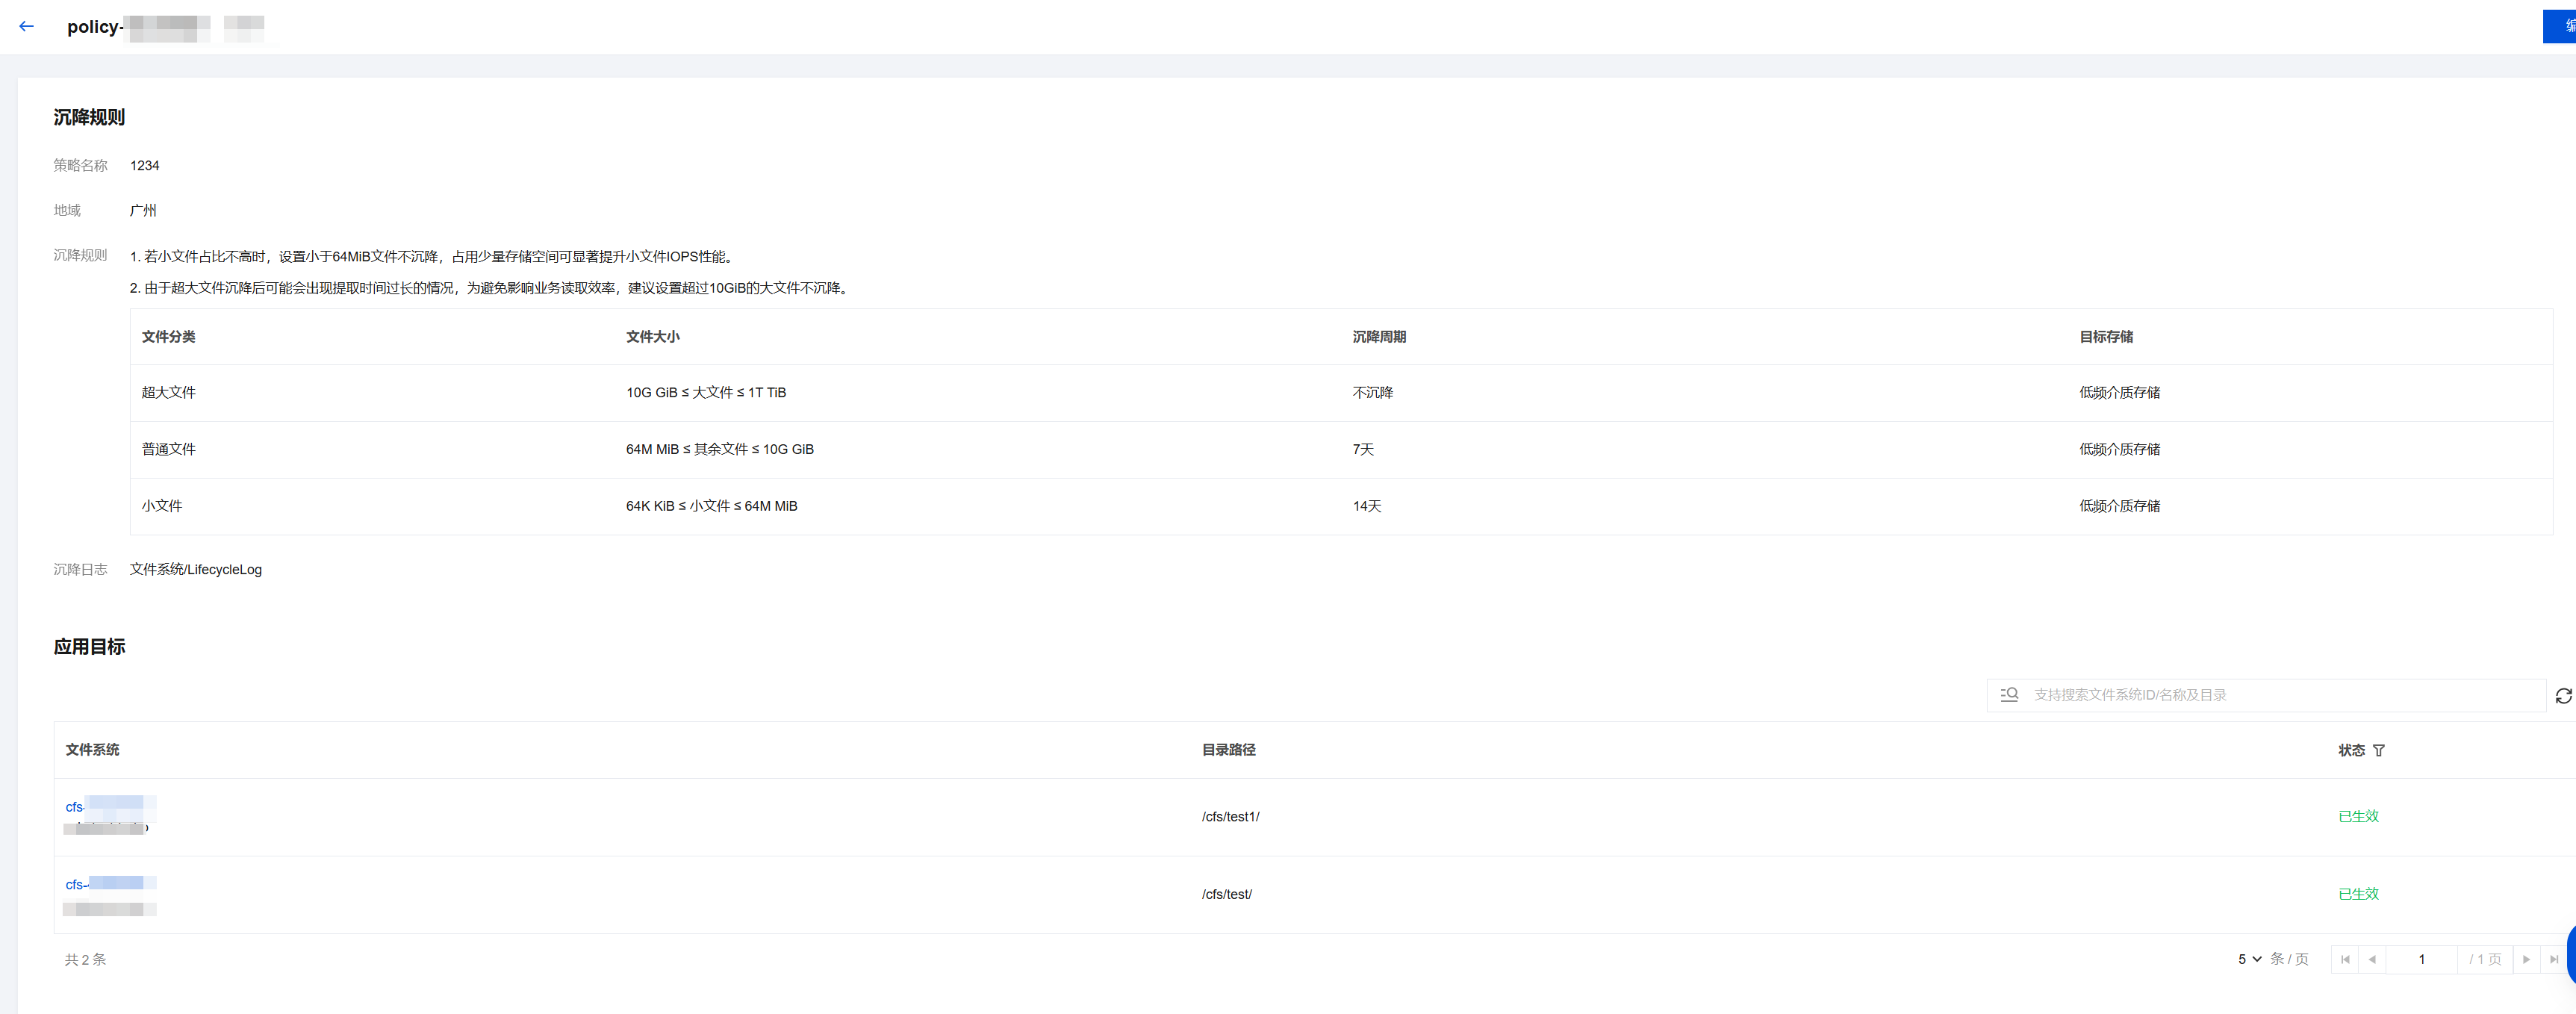This screenshot has width=2576, height=1014.
Task: Click the page number input box
Action: click(2421, 959)
